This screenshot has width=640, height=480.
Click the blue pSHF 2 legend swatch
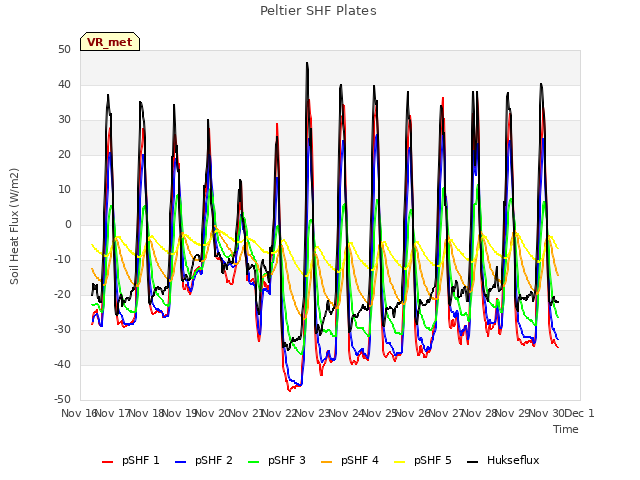point(180,462)
